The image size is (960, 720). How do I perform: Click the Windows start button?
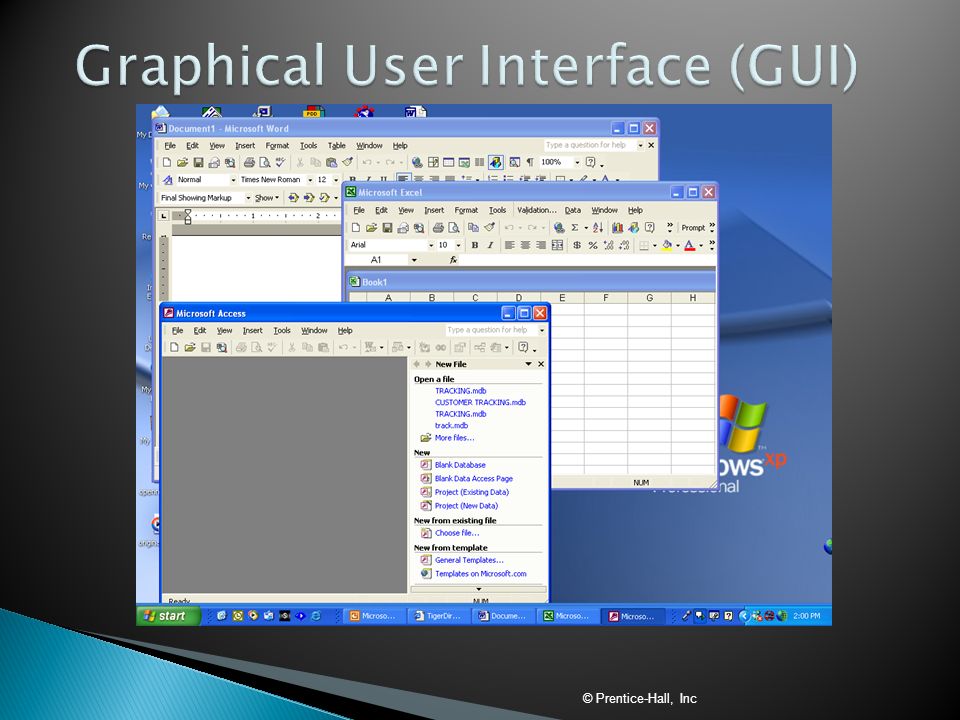click(168, 616)
